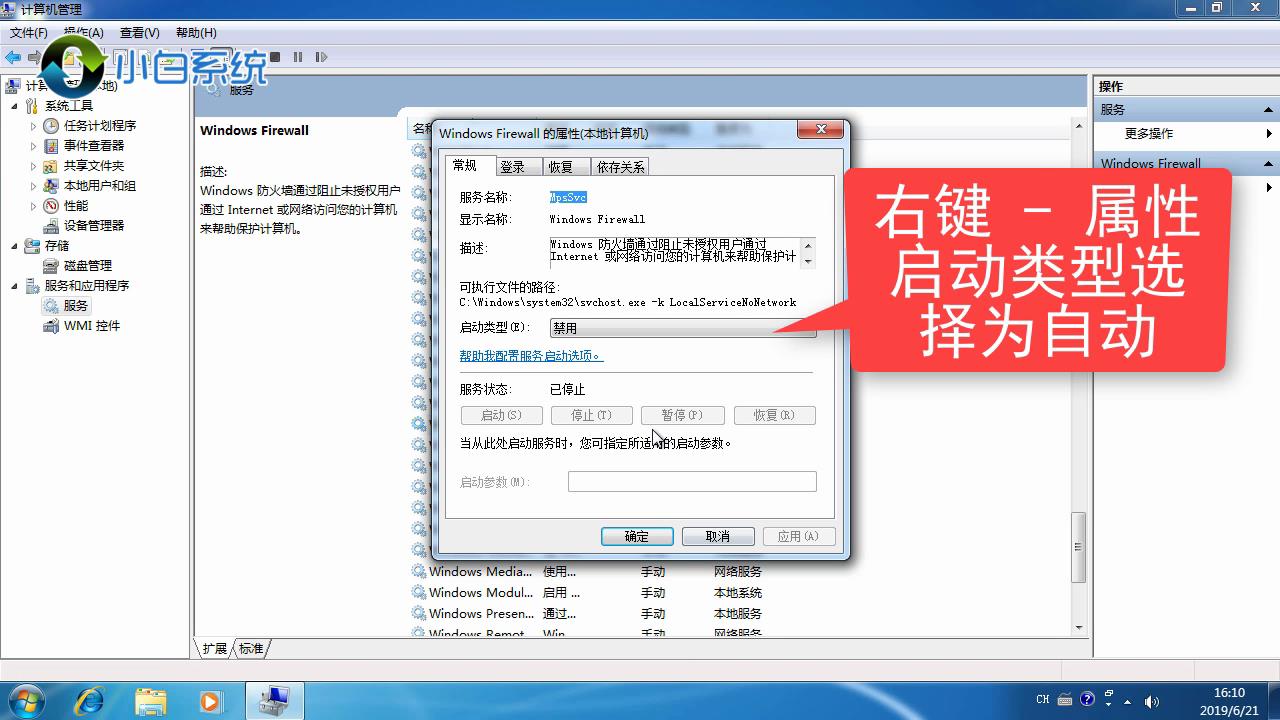This screenshot has height=720, width=1280.
Task: Expand the 任务计划程序 tree node
Action: [x=33, y=126]
